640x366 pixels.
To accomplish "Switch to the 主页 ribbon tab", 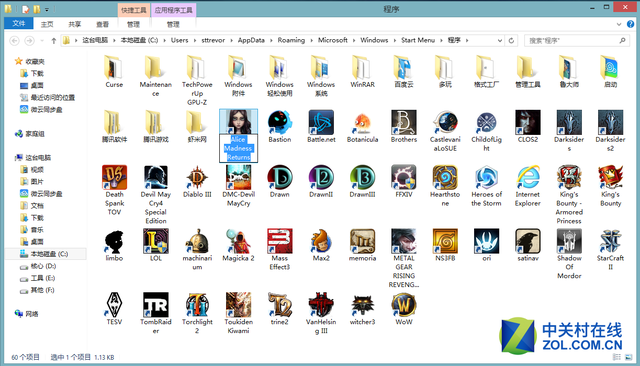I will [x=47, y=24].
